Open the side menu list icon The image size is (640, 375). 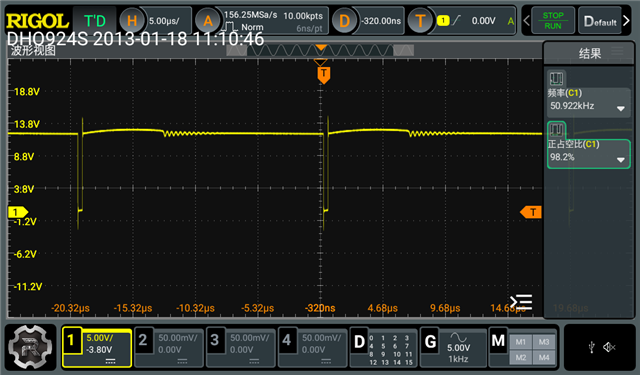pyautogui.click(x=521, y=302)
